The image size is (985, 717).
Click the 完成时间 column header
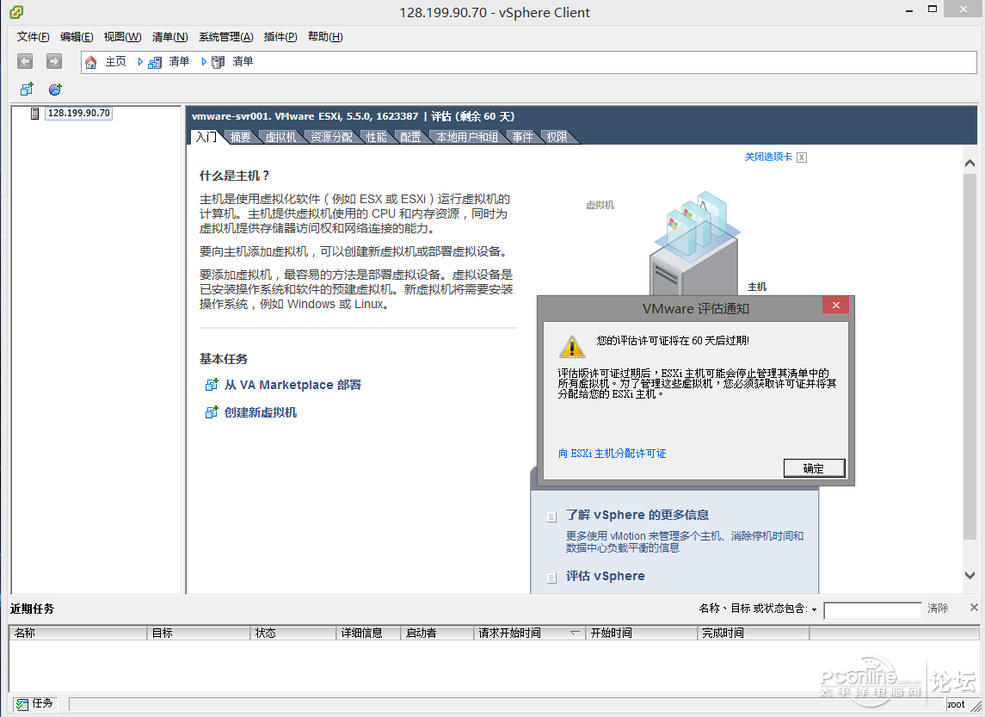coord(753,633)
